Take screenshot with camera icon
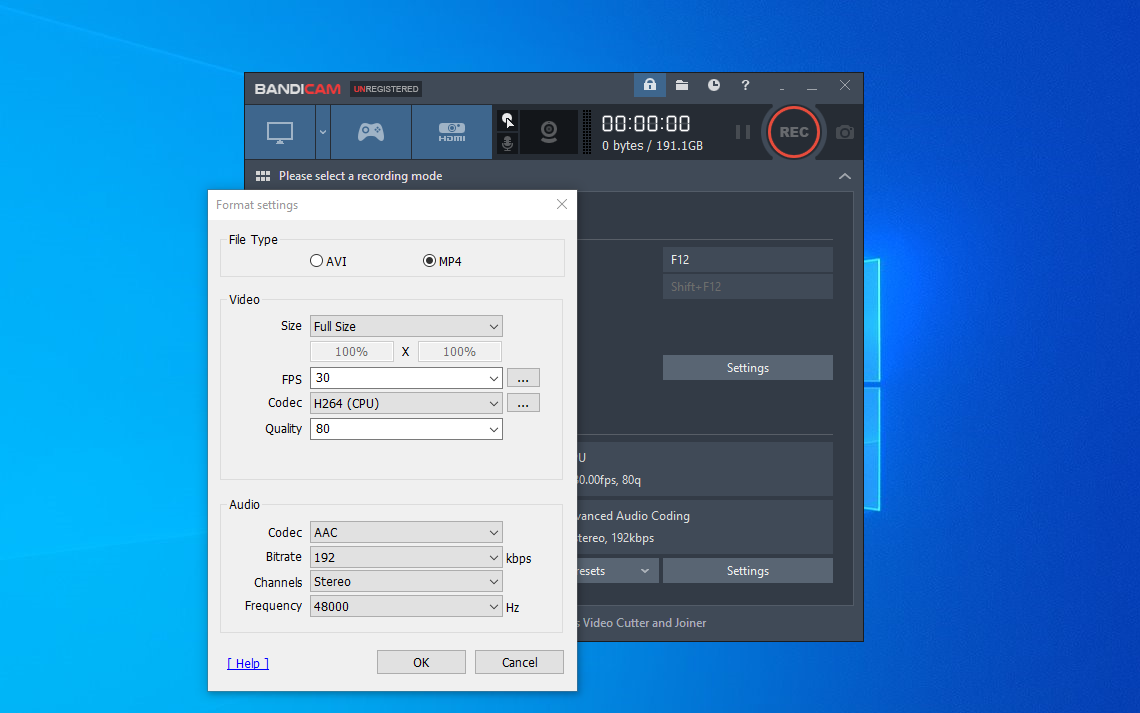This screenshot has height=713, width=1140. 845,132
